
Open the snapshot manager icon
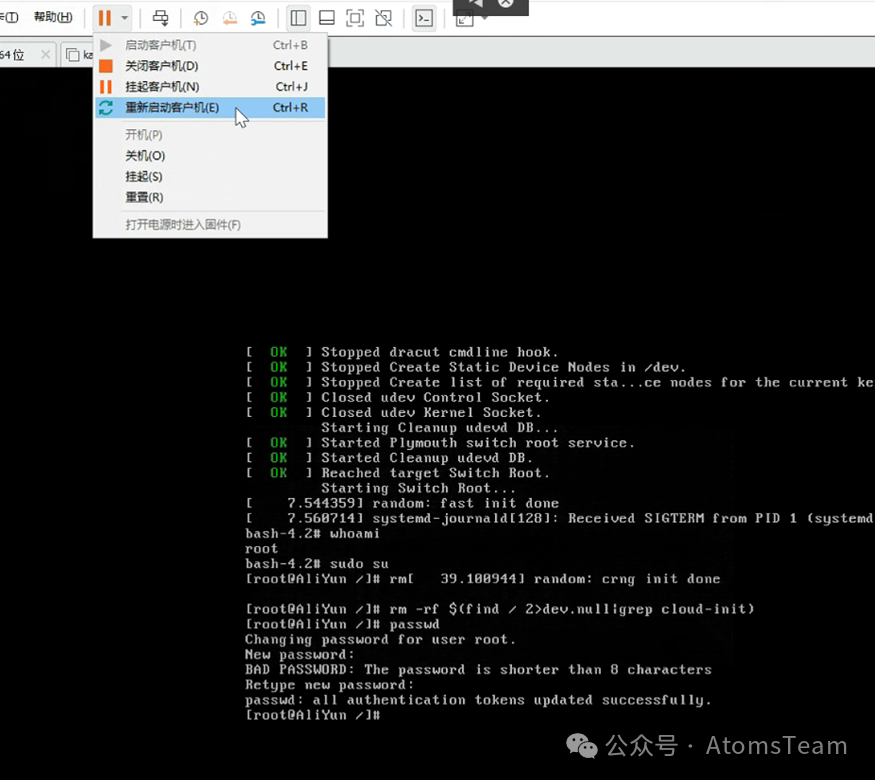point(259,18)
